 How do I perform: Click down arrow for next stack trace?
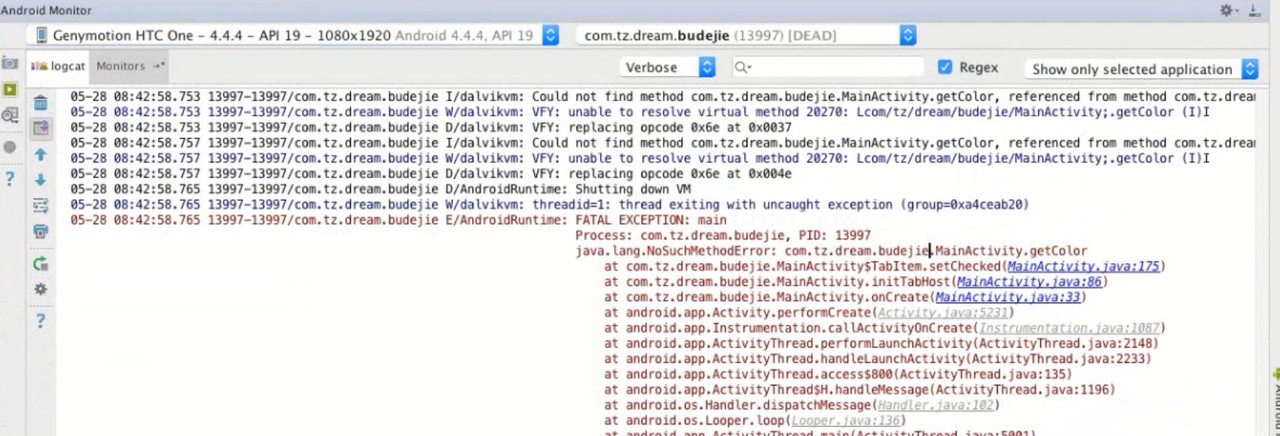pos(40,180)
